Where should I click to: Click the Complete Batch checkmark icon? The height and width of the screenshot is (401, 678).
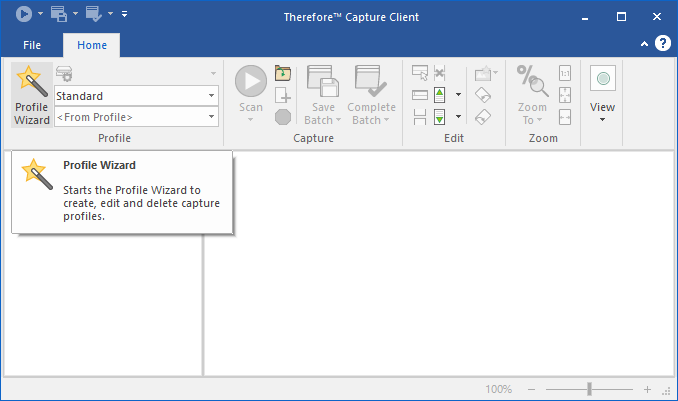[371, 81]
